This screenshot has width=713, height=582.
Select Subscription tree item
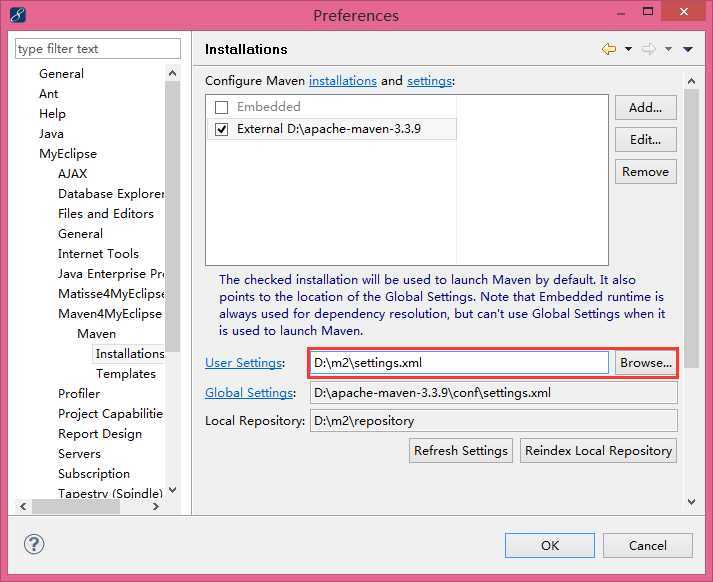coord(94,474)
